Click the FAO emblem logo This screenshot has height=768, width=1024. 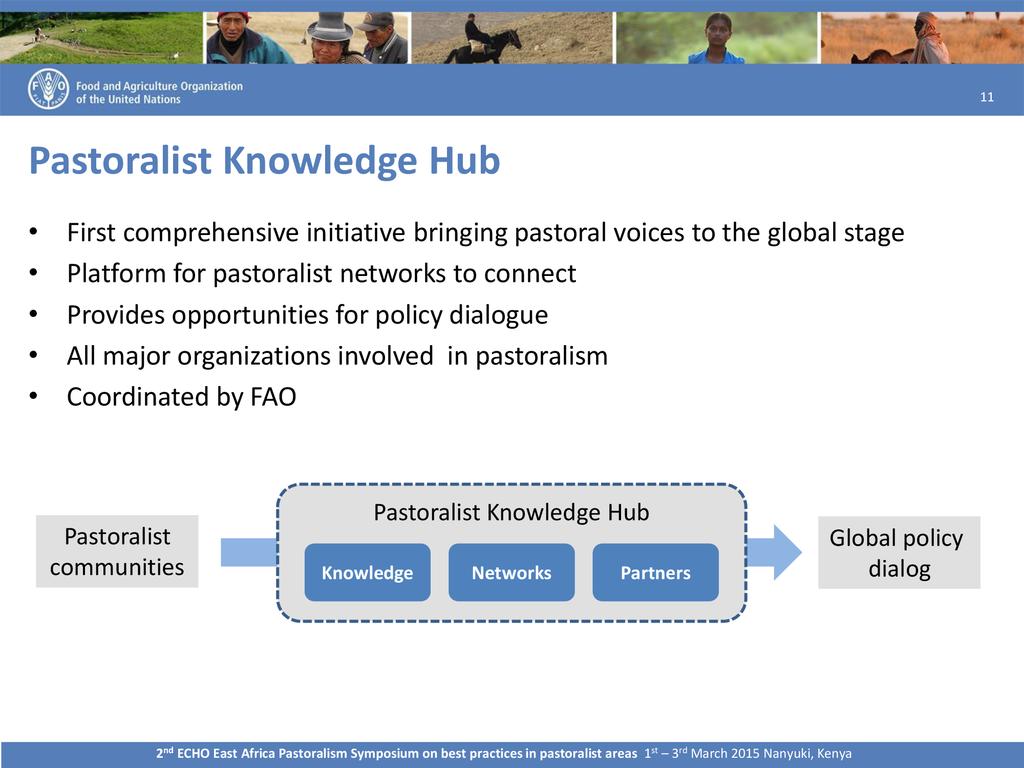[x=48, y=89]
